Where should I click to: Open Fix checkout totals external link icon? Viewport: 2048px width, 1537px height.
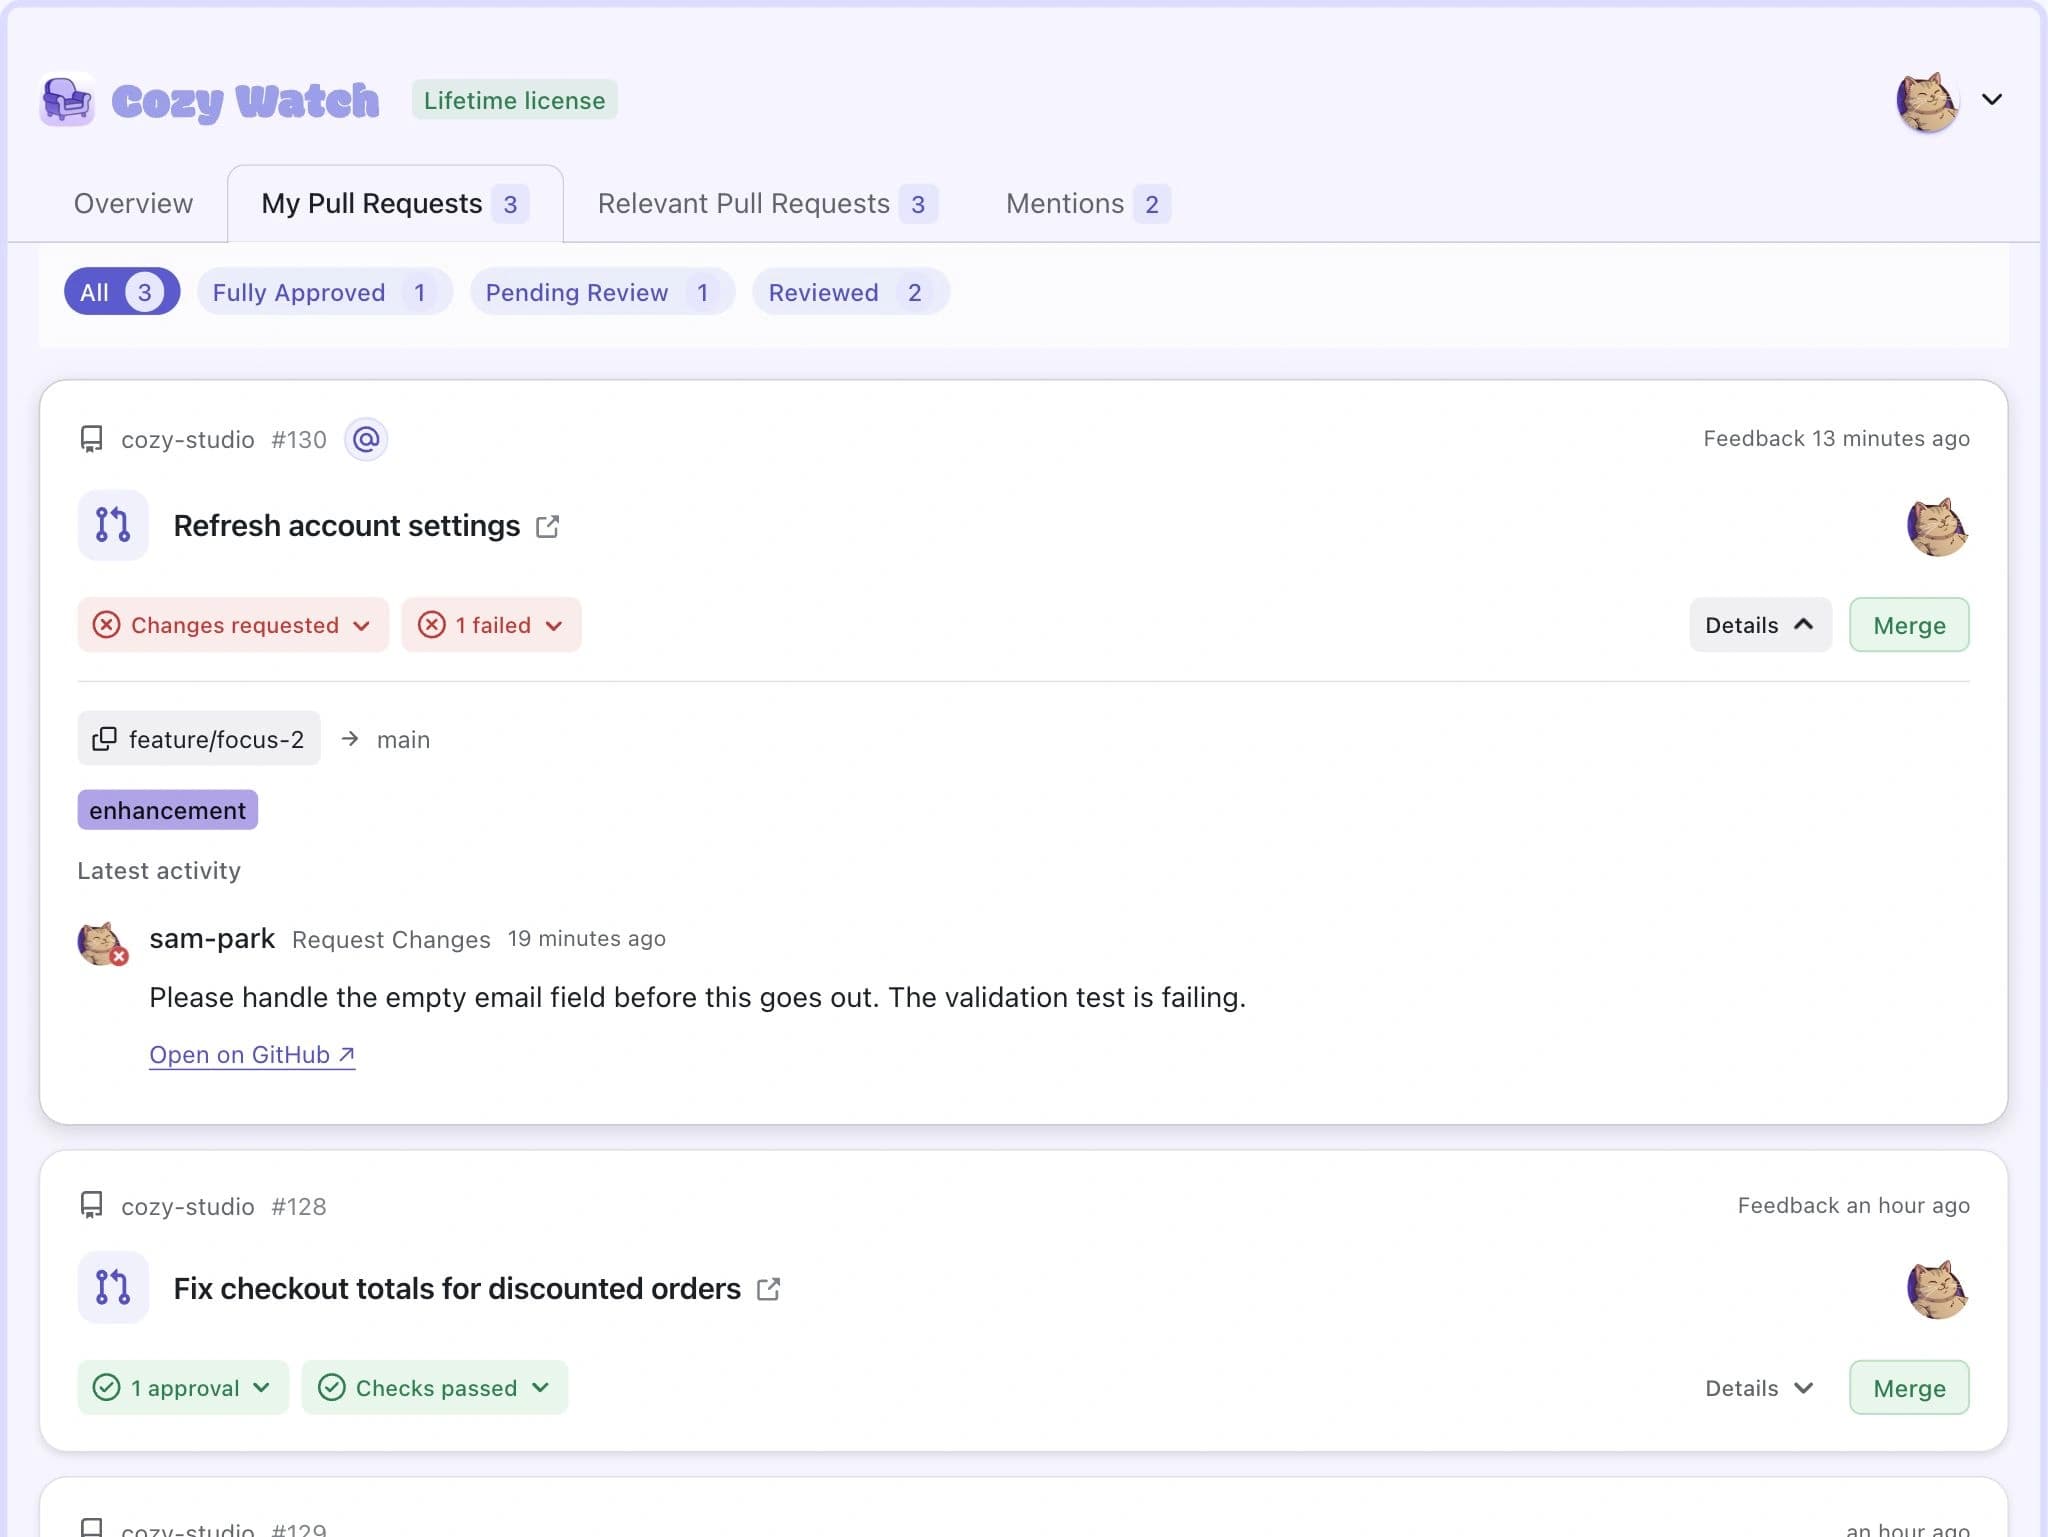768,1289
